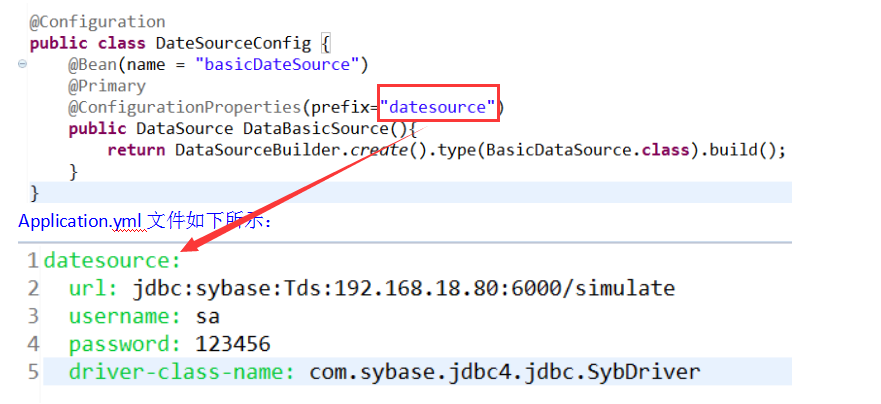Image resolution: width=881 pixels, height=404 pixels.
Task: Click the username: key
Action: point(113,317)
